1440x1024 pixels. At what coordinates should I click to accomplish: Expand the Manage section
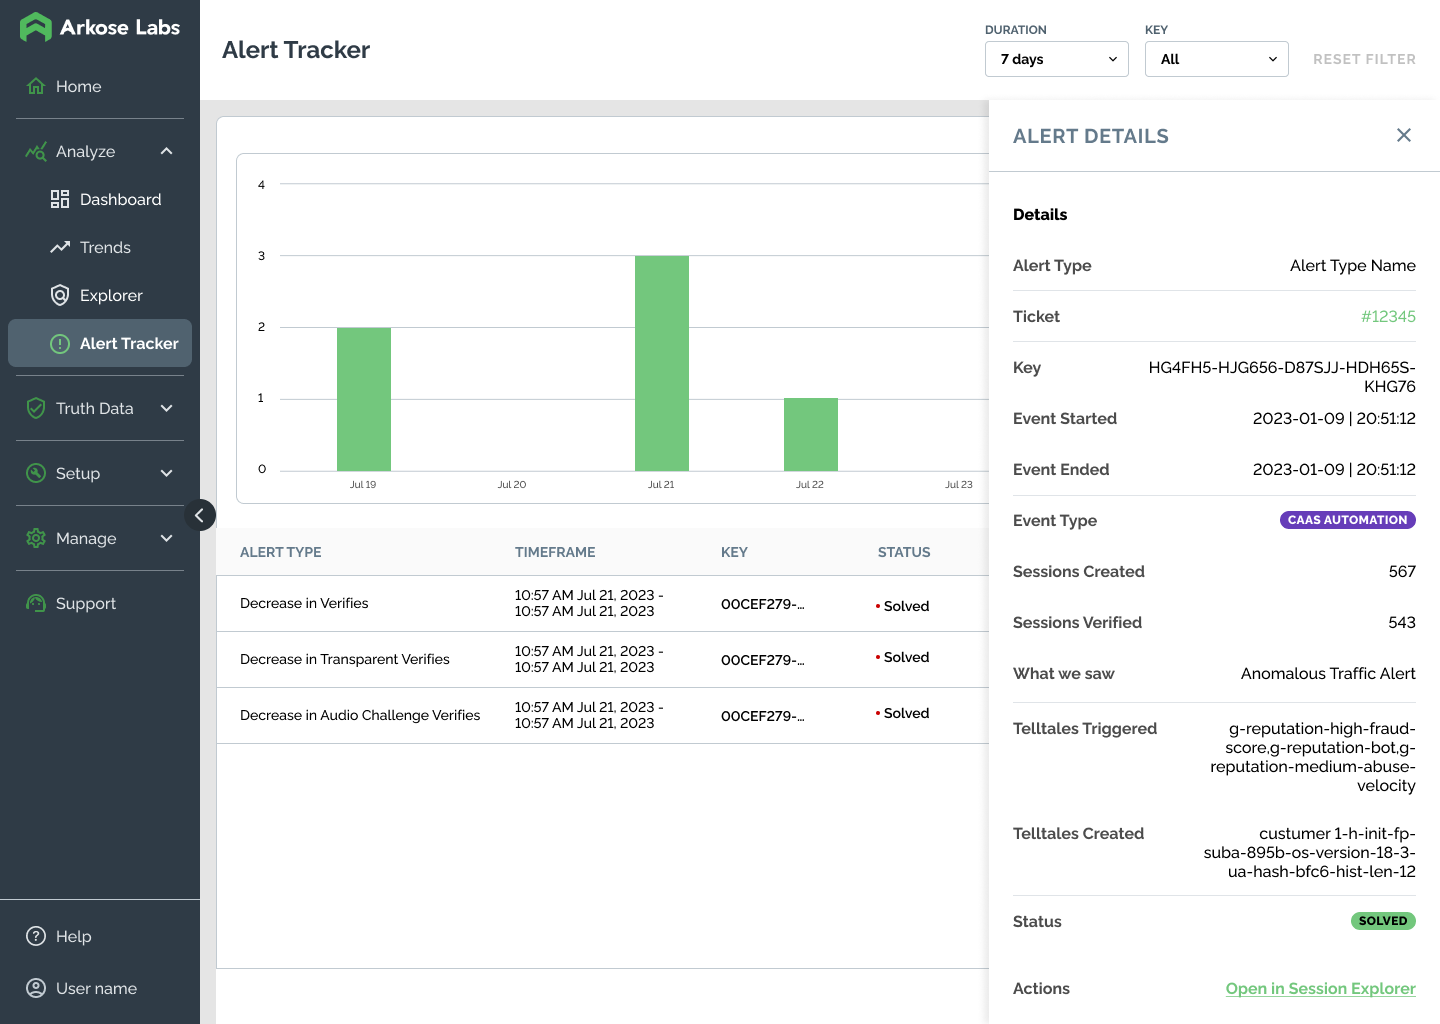[166, 539]
